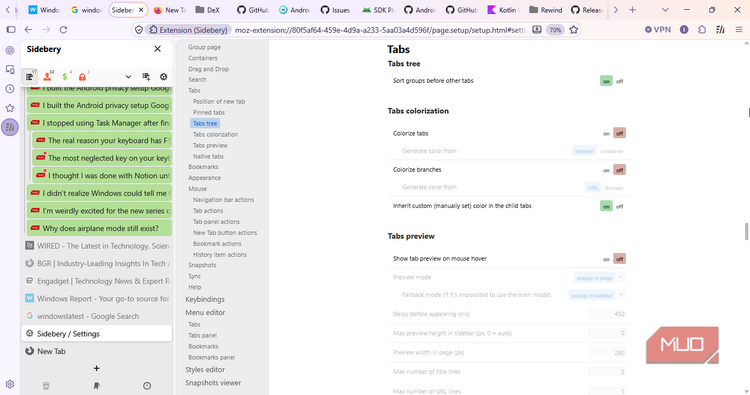The width and height of the screenshot is (750, 395).
Task: Click the Sidebery toolbar button
Action: (720, 30)
